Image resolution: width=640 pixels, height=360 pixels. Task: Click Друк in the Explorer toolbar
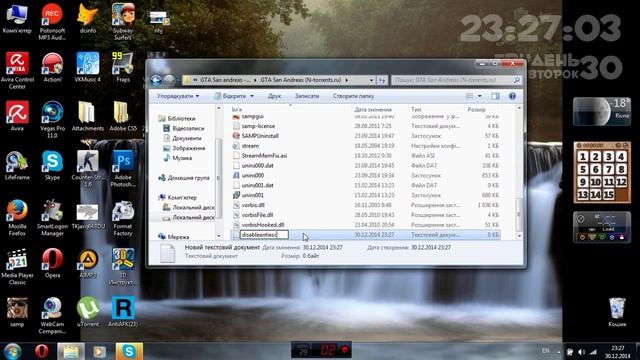click(x=274, y=96)
